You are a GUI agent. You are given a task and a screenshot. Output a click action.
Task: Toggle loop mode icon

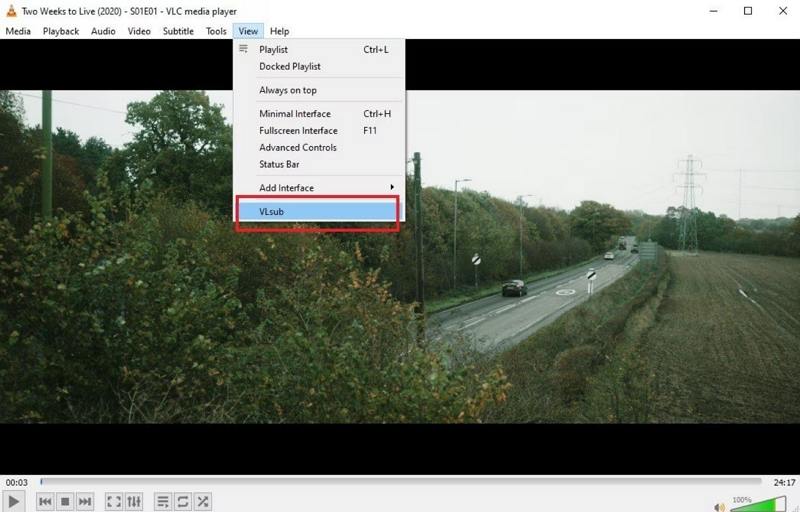click(x=182, y=502)
